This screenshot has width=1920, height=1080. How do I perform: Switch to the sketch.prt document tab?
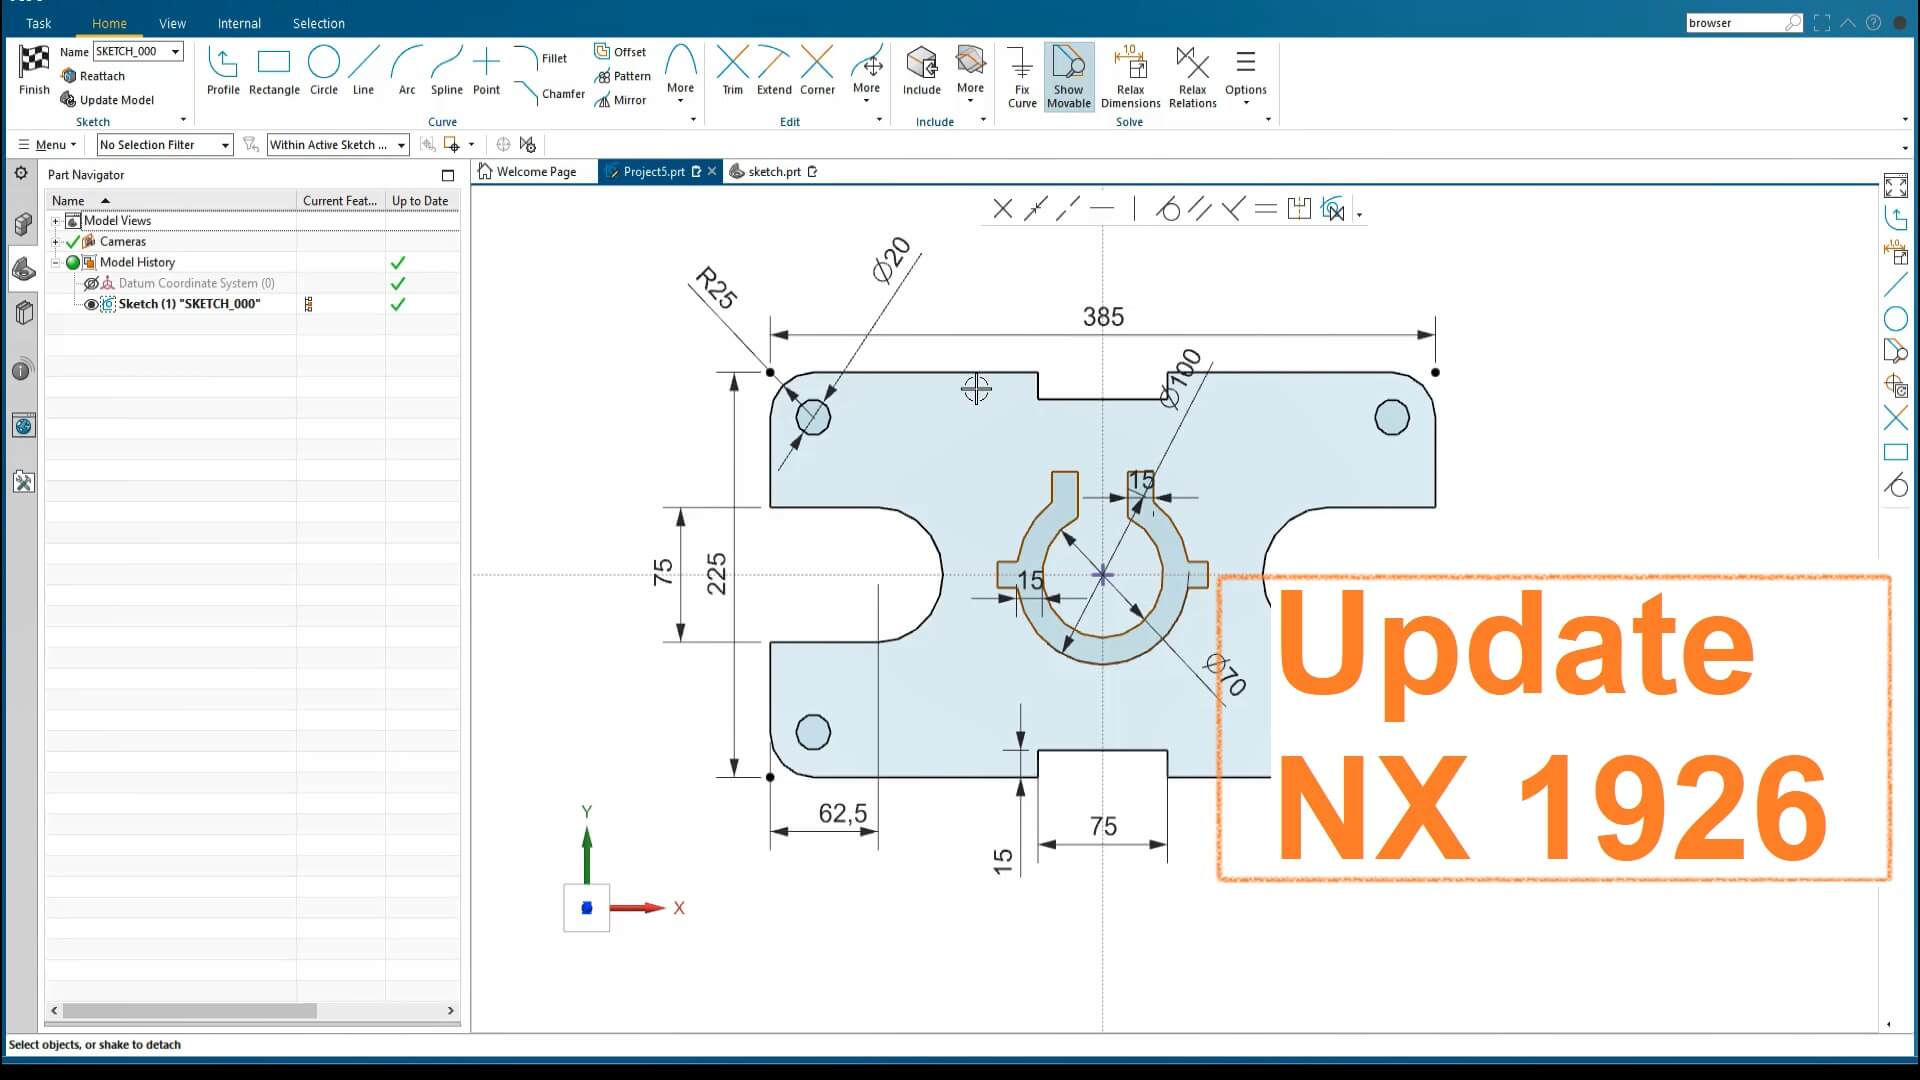point(773,172)
